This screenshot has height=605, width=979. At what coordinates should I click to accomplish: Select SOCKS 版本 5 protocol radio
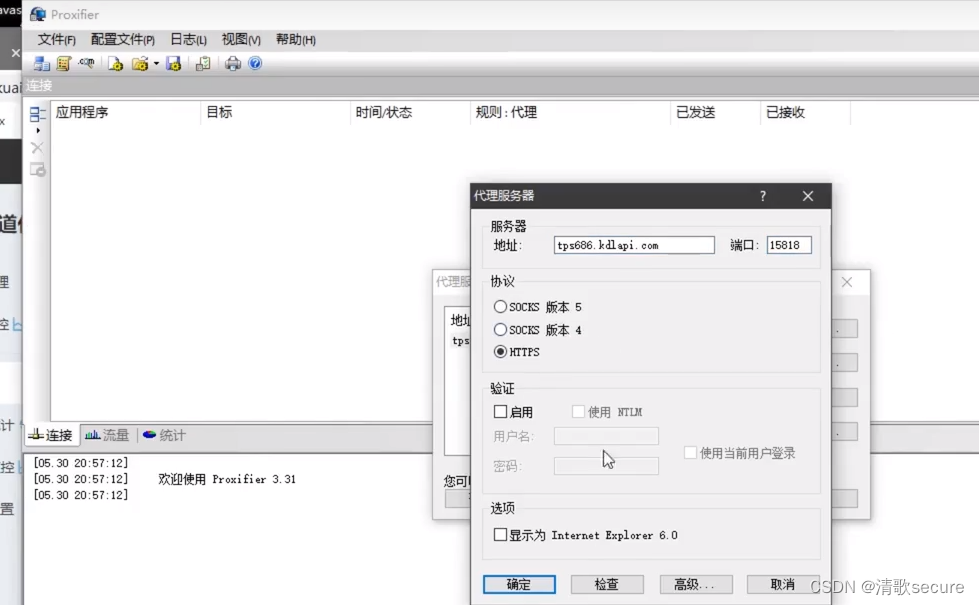500,307
